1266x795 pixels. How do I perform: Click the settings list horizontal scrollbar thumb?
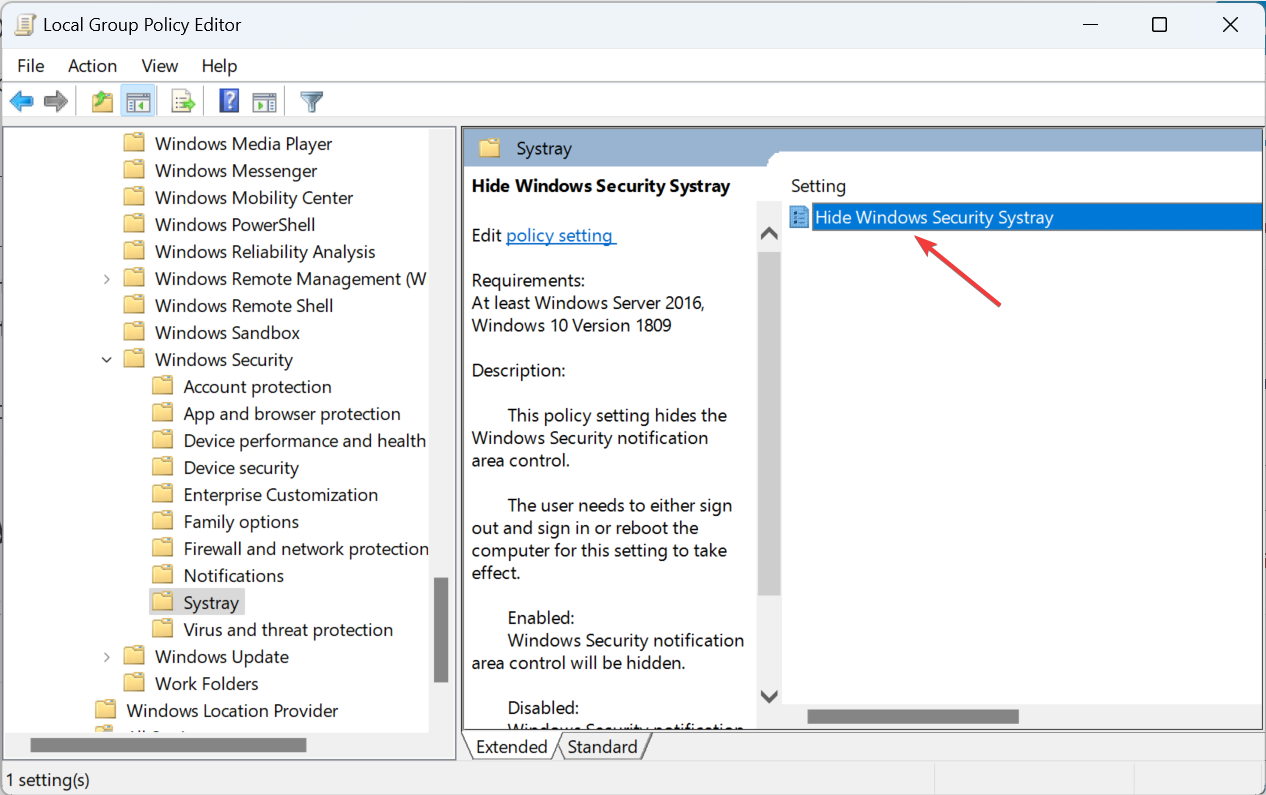coord(913,716)
